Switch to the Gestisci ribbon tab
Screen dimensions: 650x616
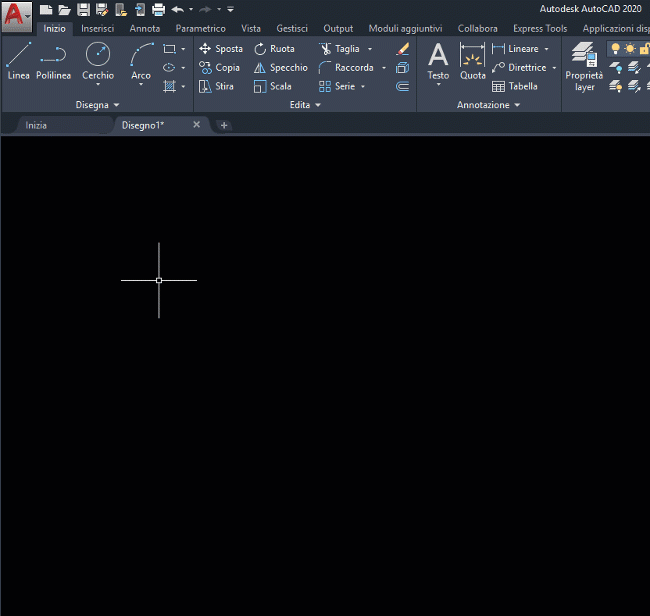[x=292, y=29]
